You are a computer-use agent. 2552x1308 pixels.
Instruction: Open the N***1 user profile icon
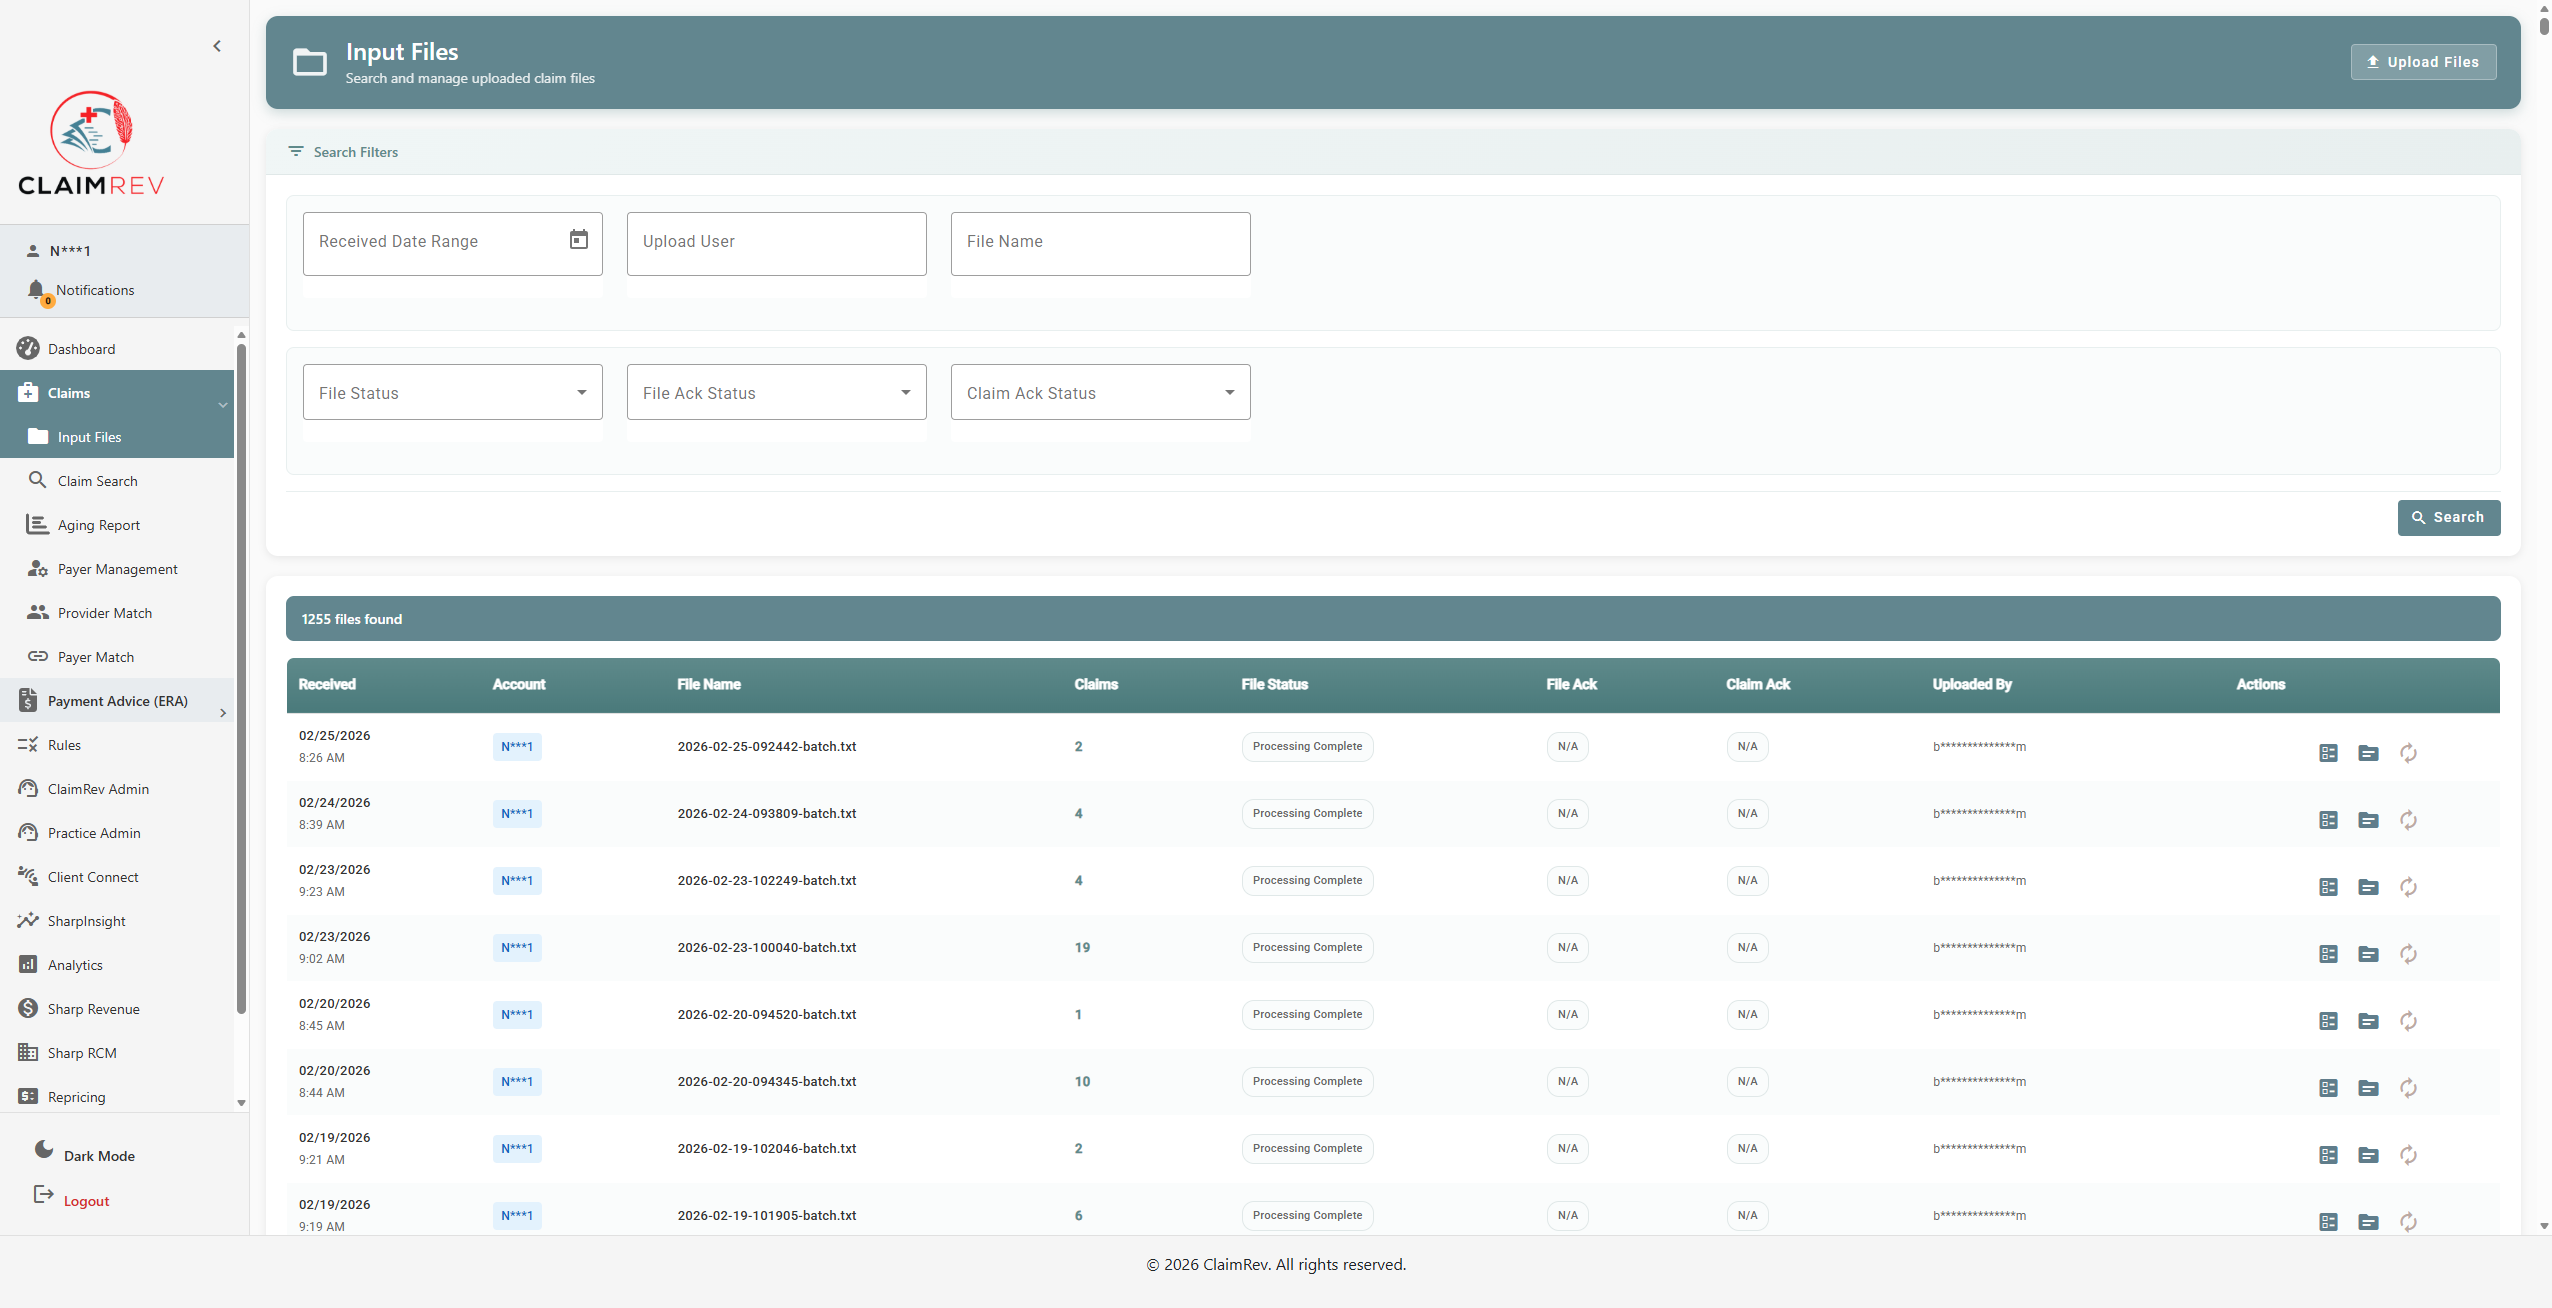(x=33, y=251)
